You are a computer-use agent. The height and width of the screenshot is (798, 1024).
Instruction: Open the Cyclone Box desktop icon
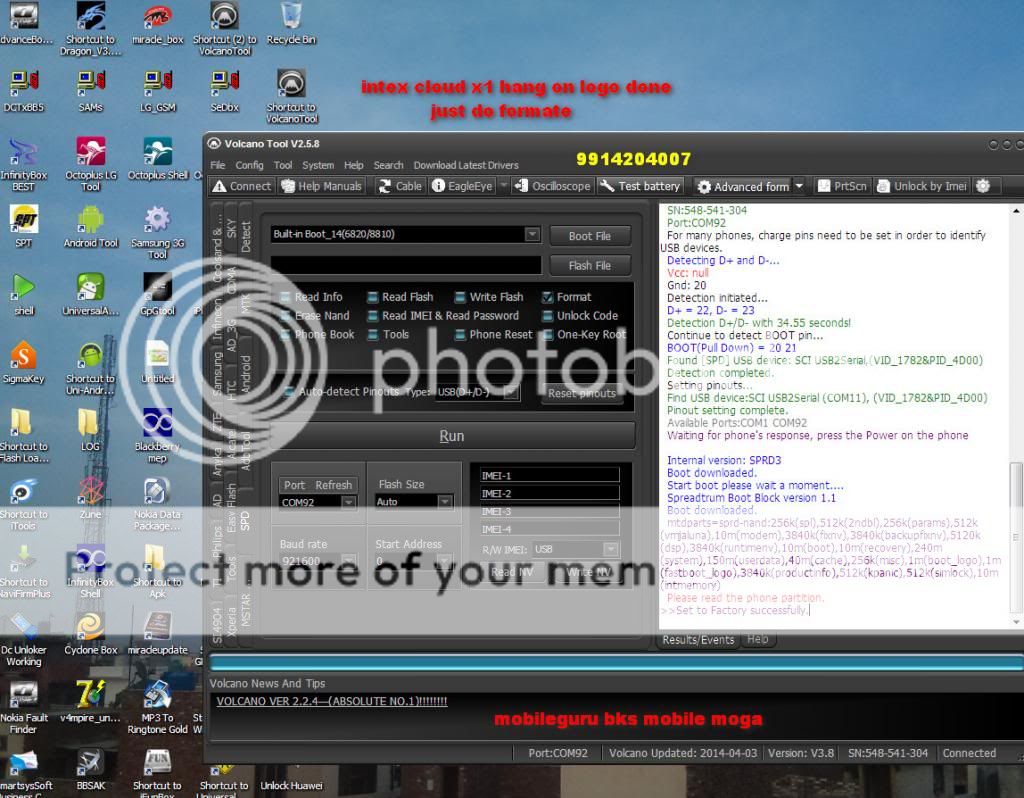click(91, 633)
